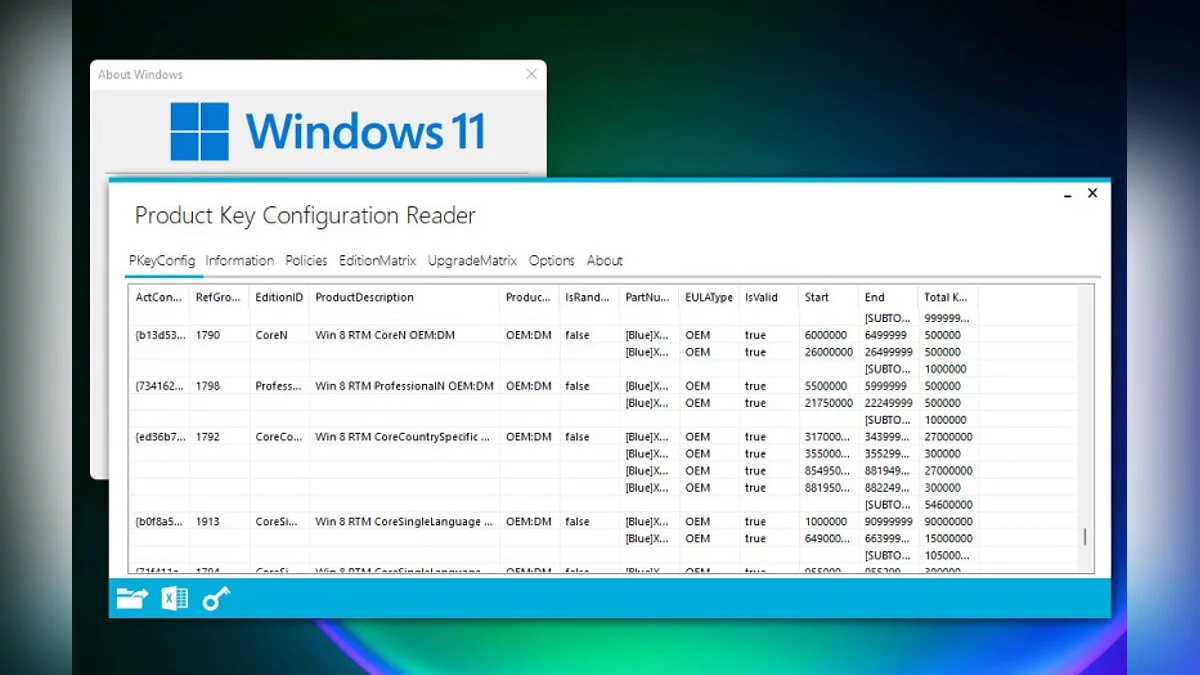The image size is (1200, 675).
Task: Click the key icon in bottom bar
Action: click(216, 598)
